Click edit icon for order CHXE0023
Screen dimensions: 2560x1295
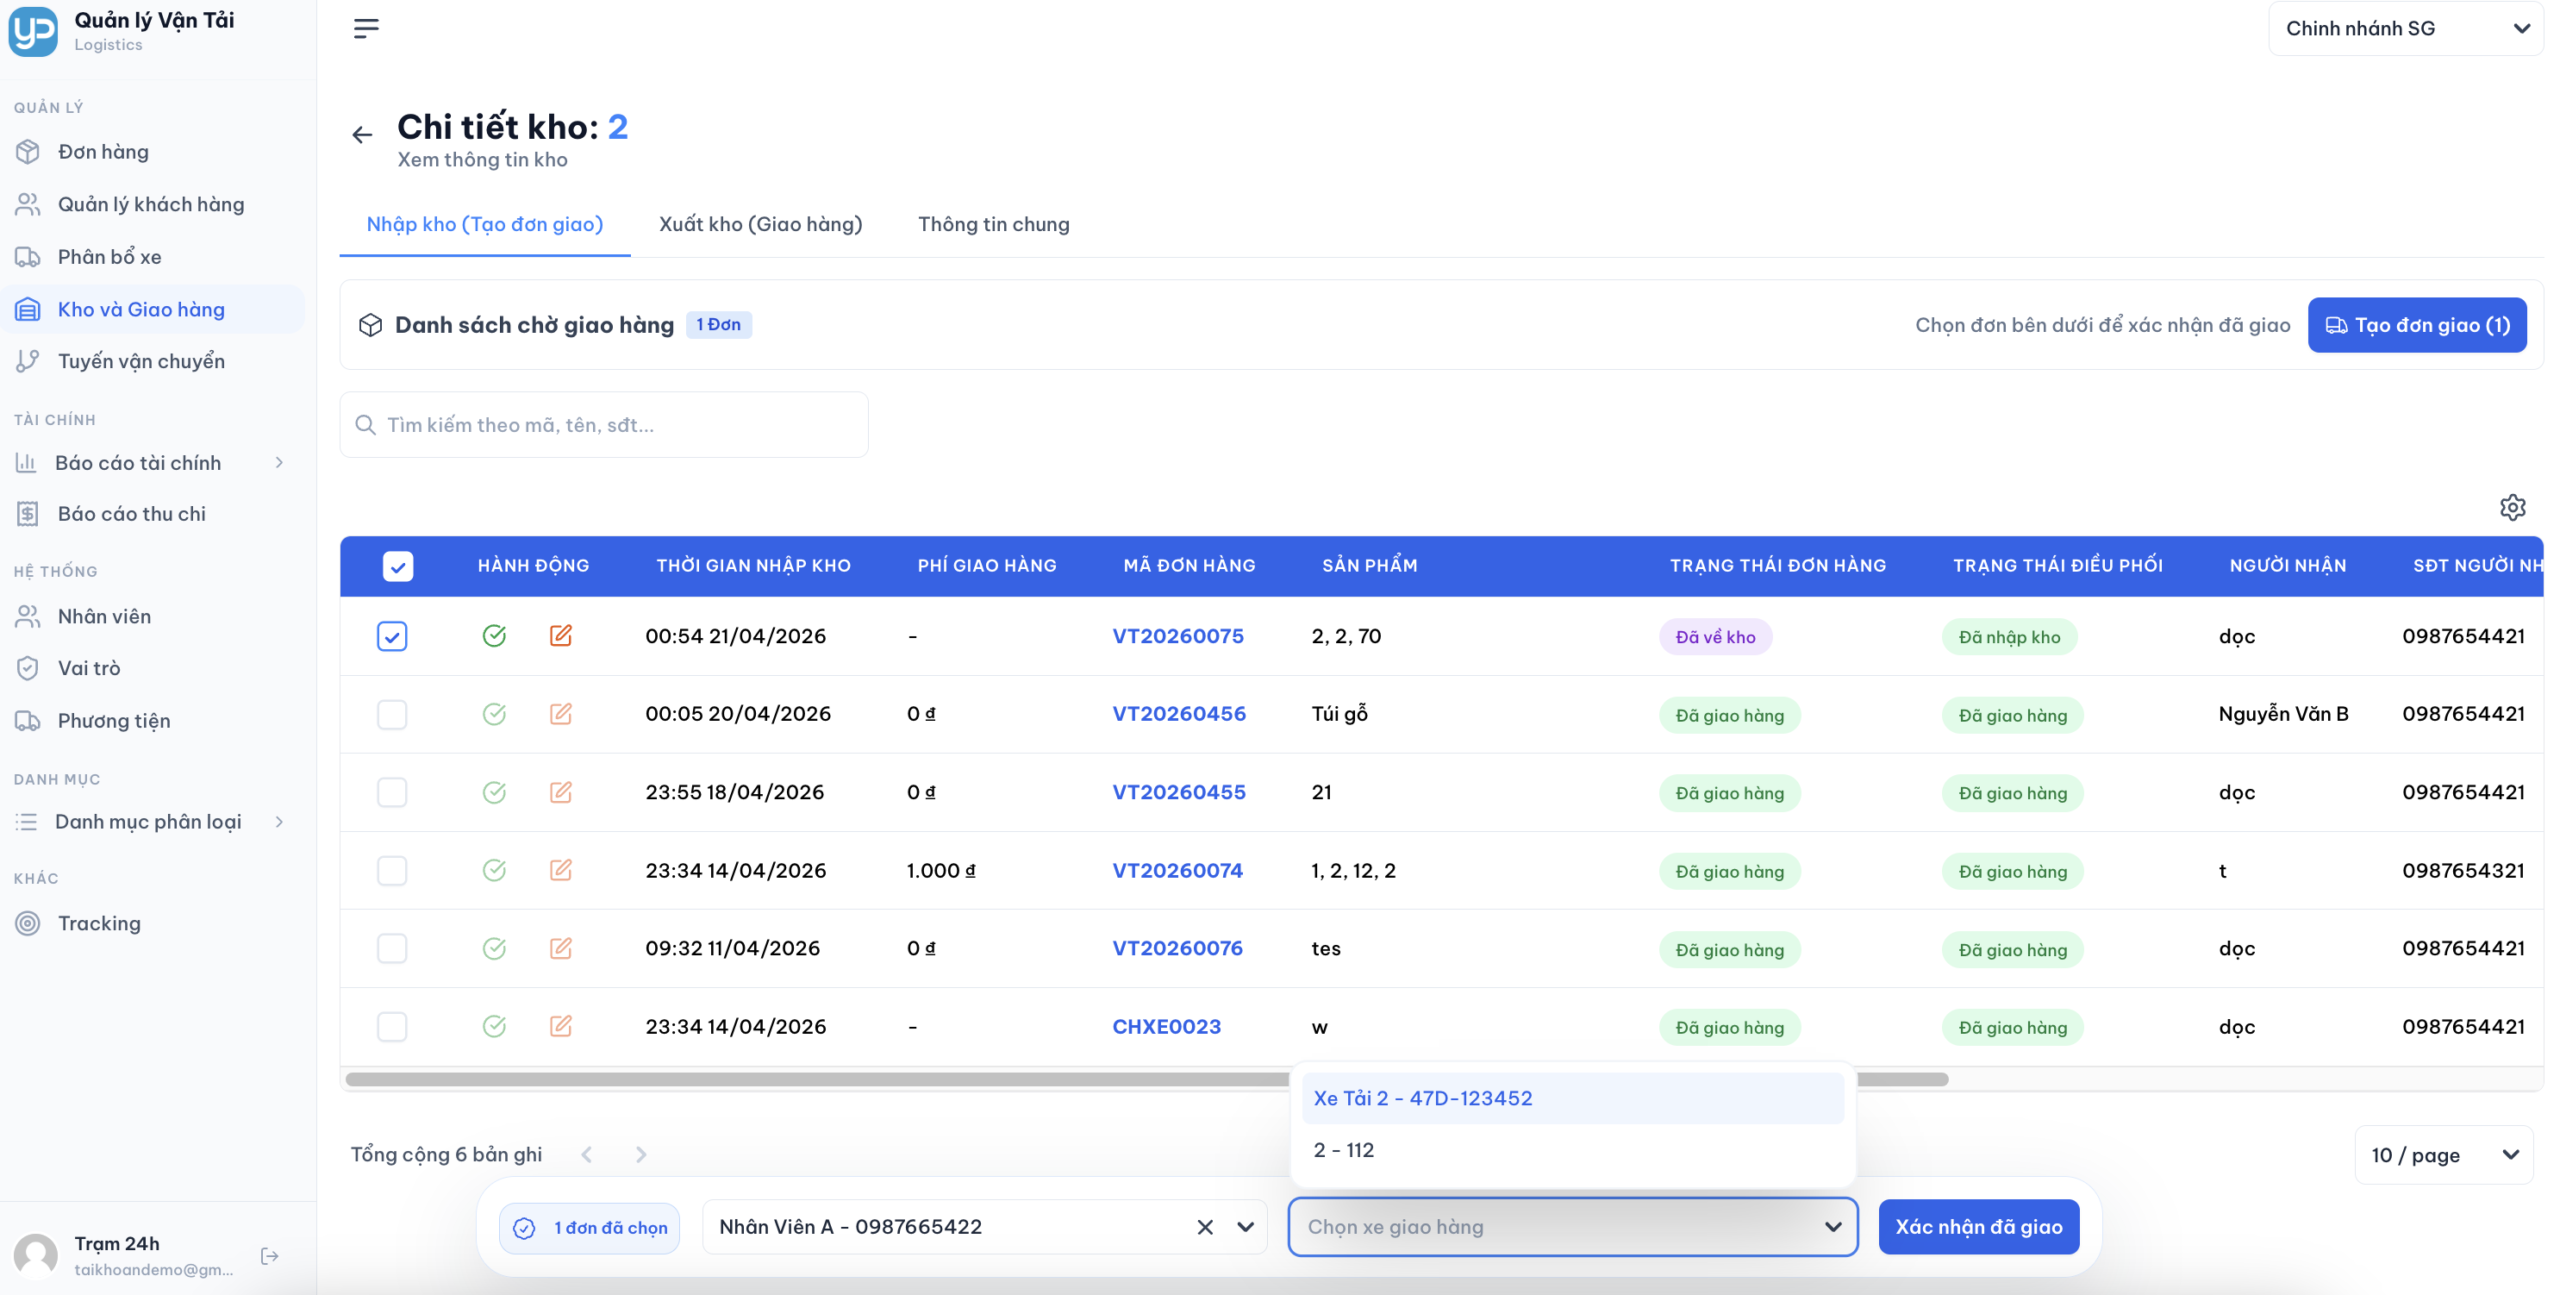pos(561,1026)
